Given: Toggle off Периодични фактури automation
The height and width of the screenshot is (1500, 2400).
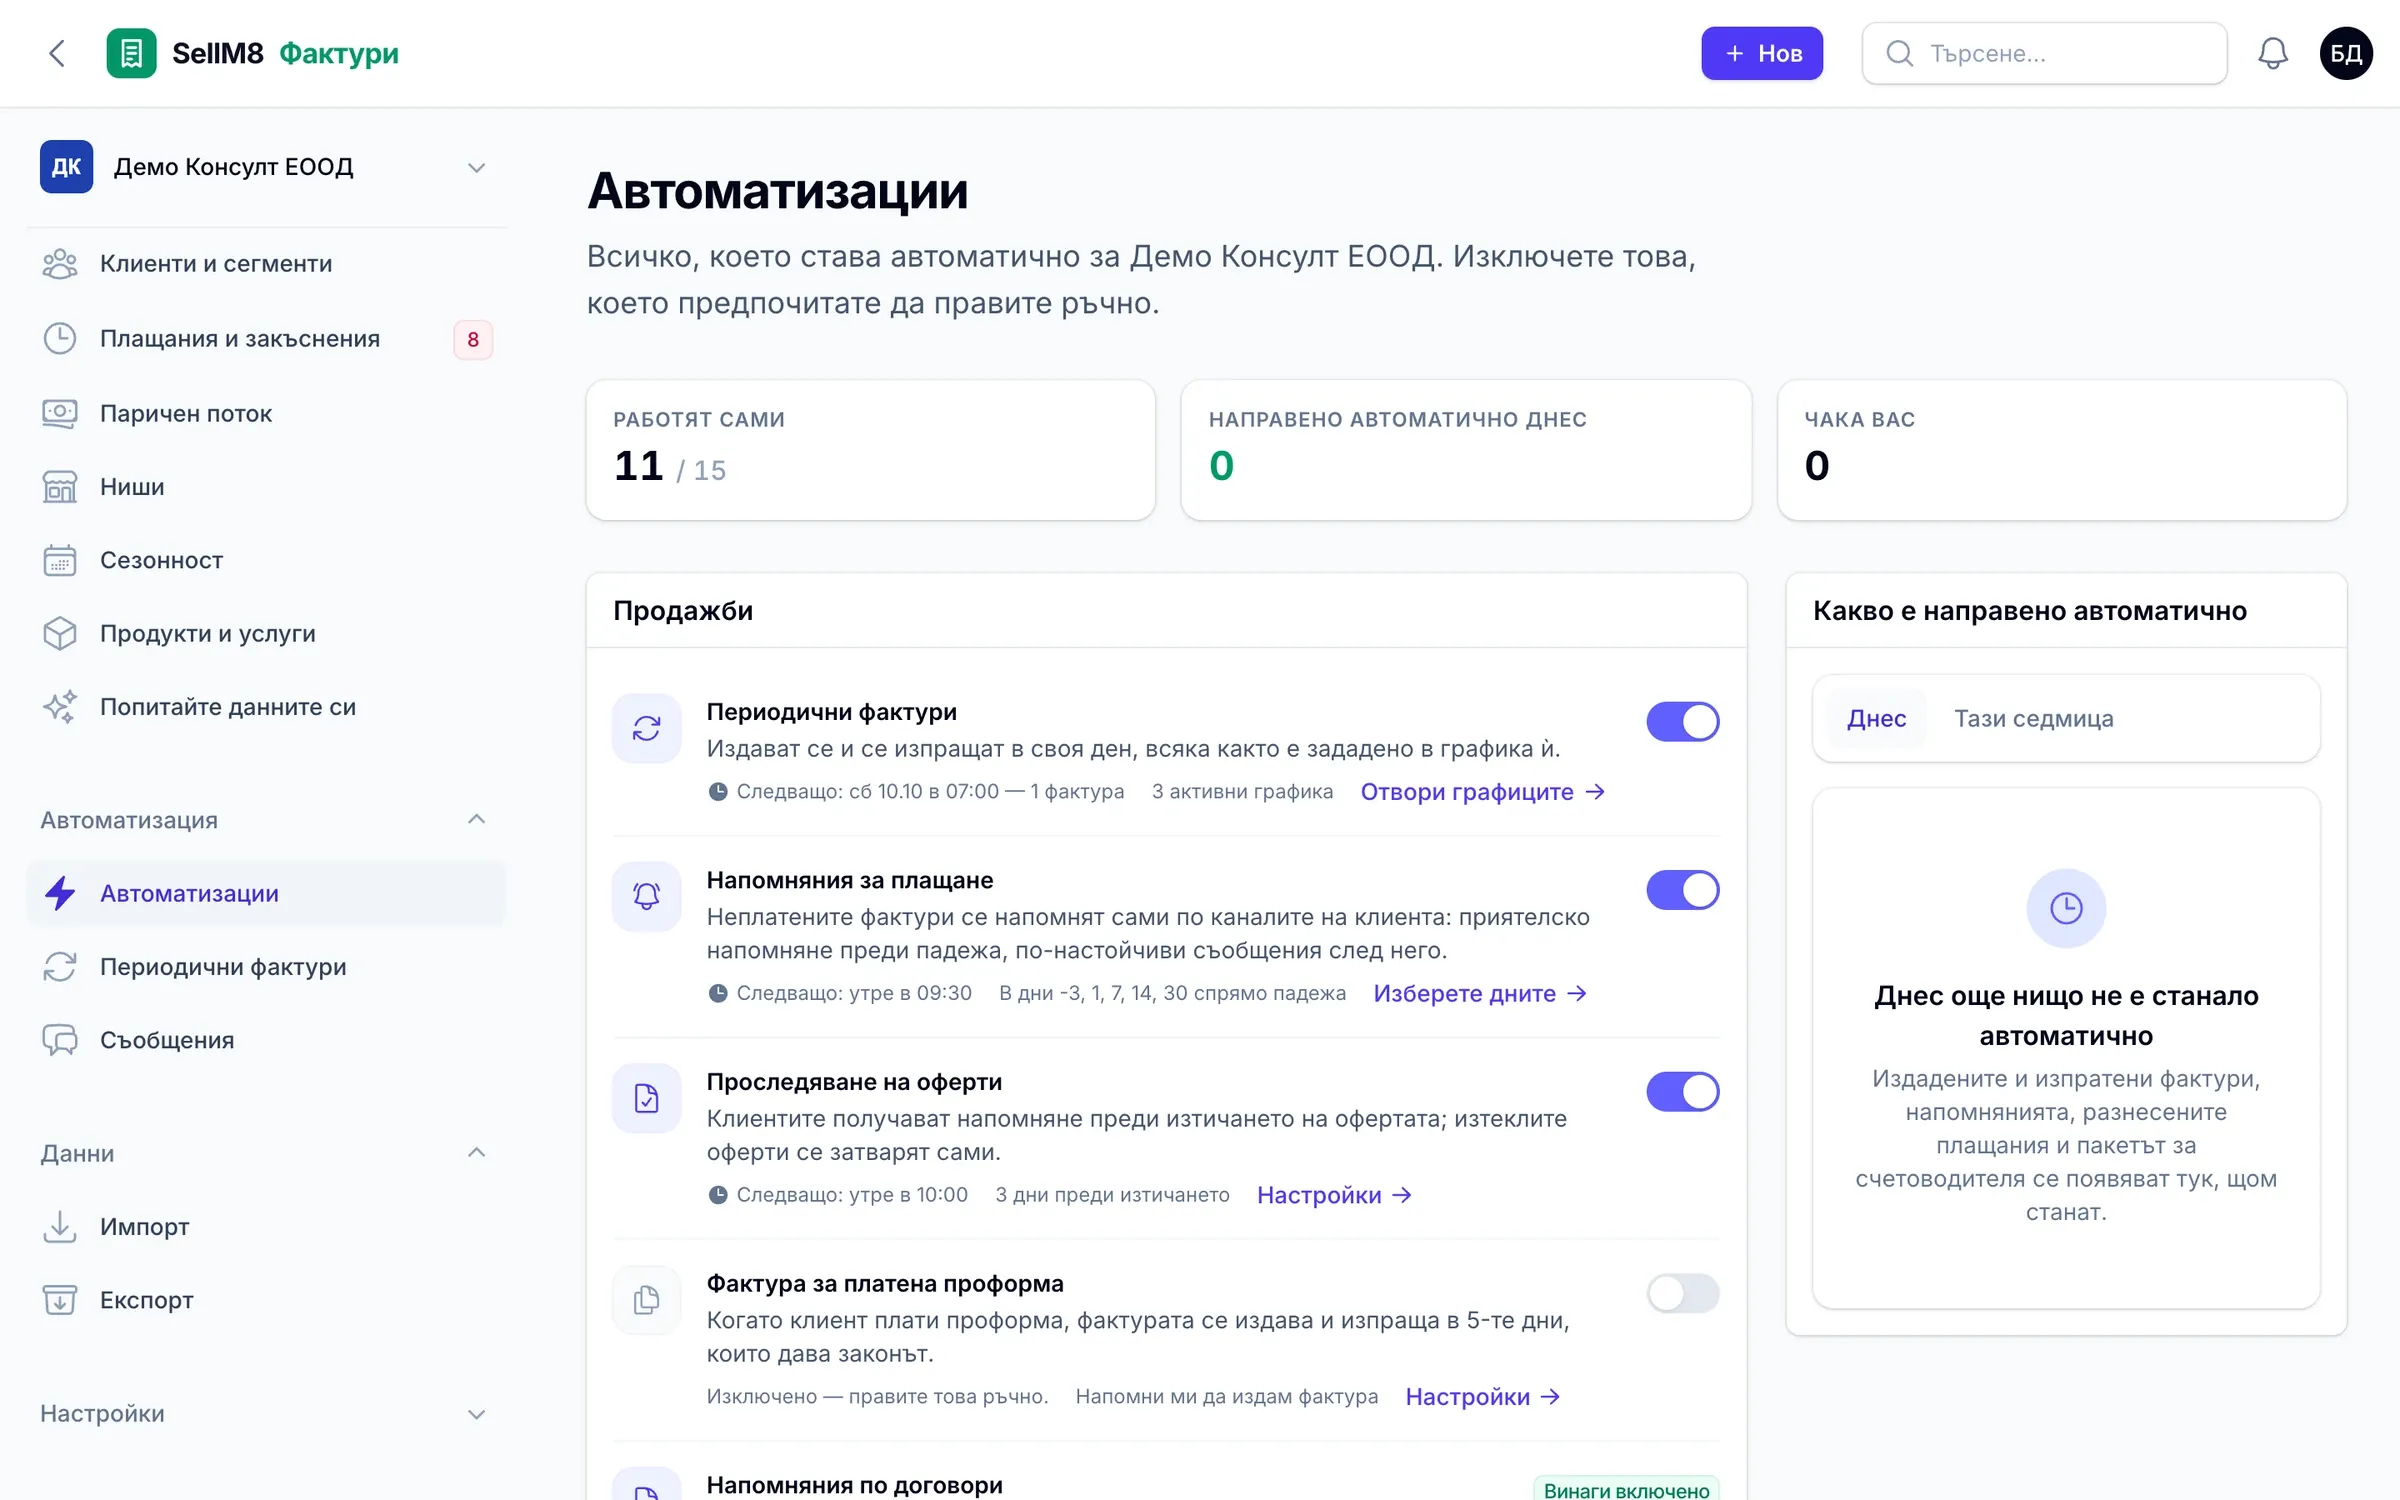Looking at the screenshot, I should pyautogui.click(x=1683, y=722).
